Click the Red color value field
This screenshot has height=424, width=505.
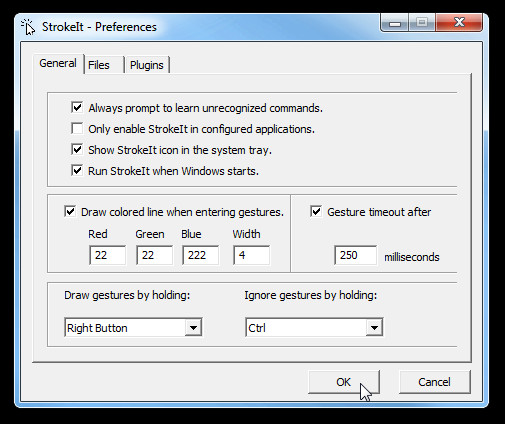[x=107, y=255]
